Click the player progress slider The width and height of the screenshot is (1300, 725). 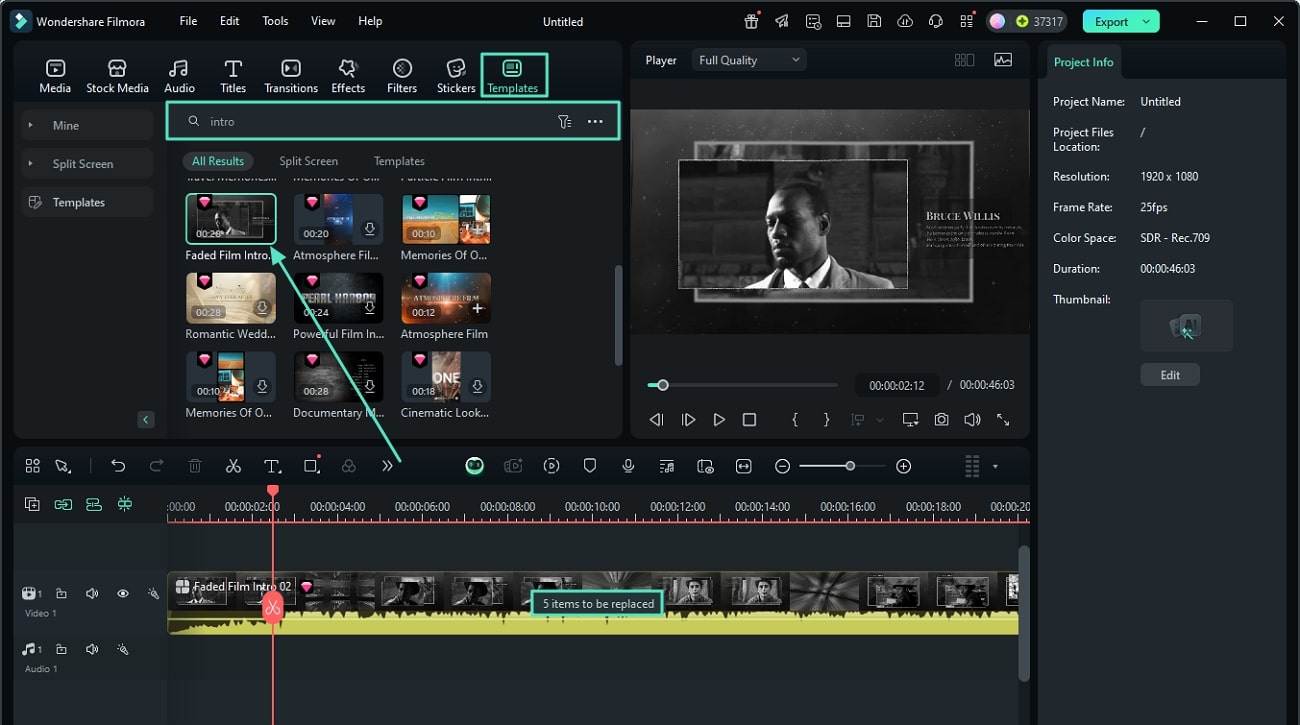point(743,385)
